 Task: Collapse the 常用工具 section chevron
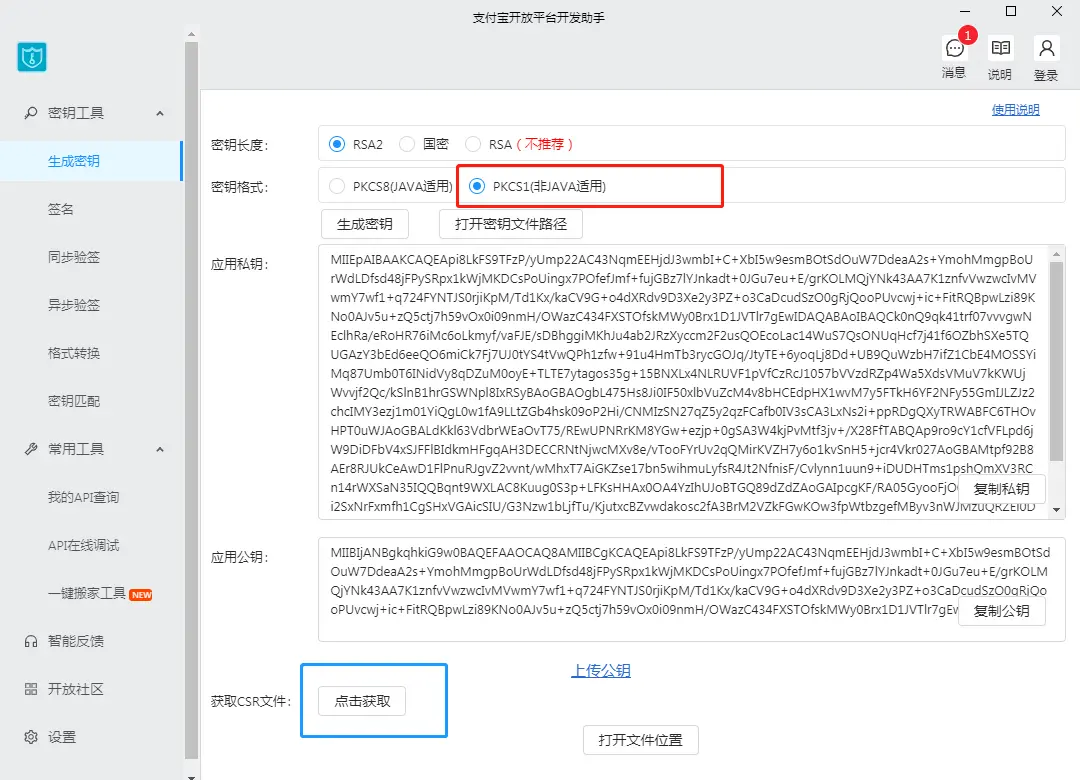coord(160,449)
